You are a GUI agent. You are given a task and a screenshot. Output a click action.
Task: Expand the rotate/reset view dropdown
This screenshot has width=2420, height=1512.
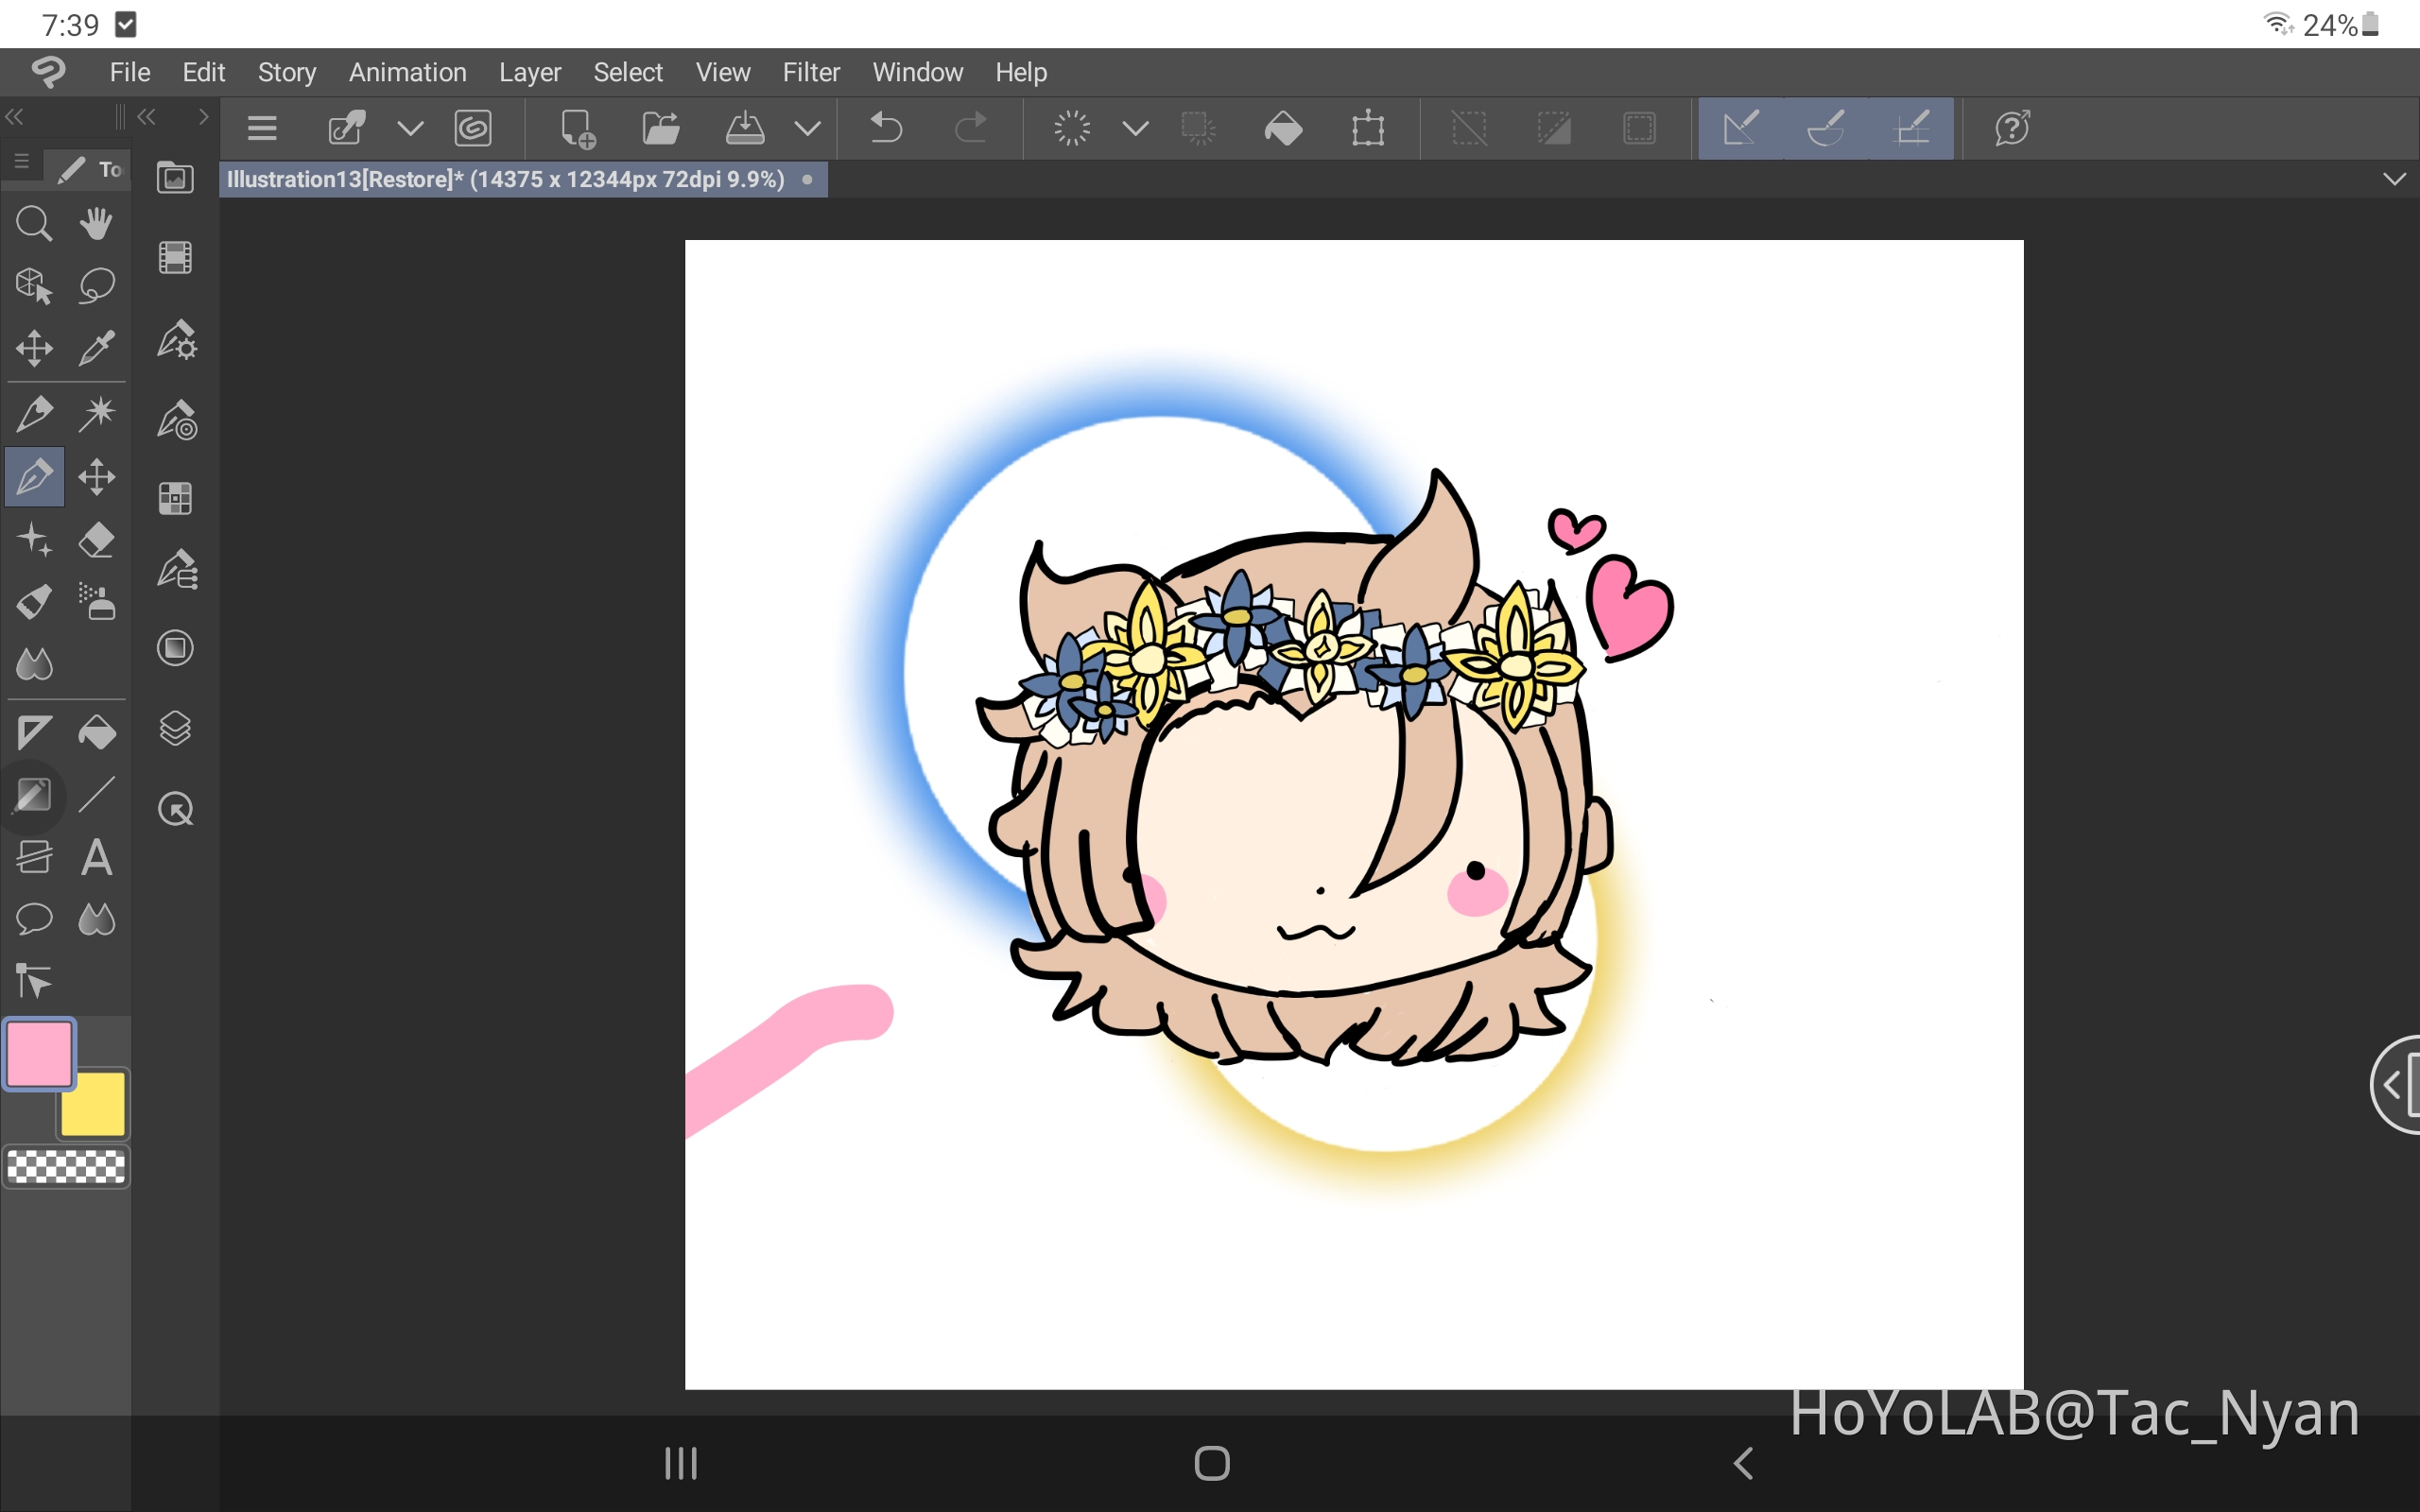click(x=1135, y=128)
